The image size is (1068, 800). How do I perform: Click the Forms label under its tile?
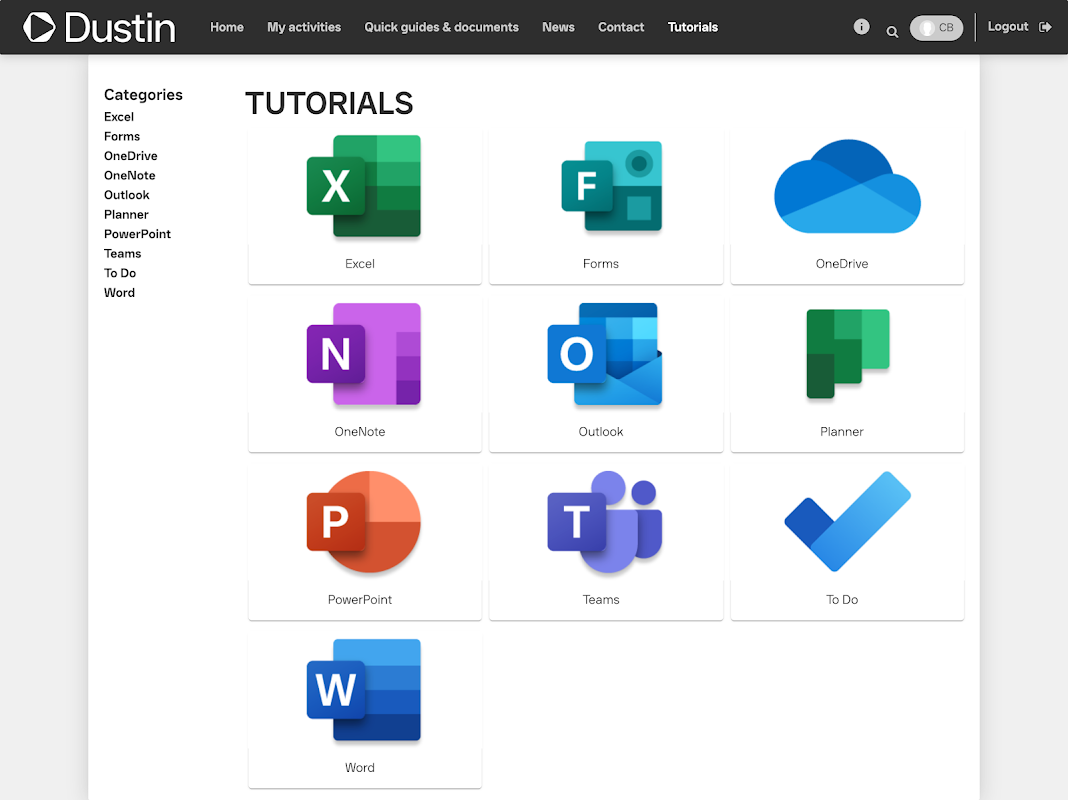click(601, 264)
